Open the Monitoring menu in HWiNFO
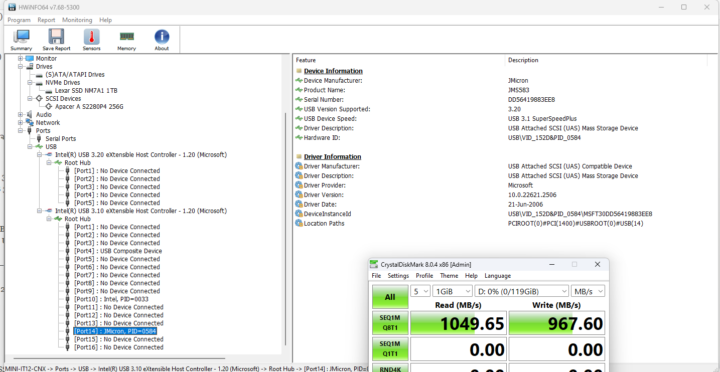This screenshot has height=372, width=720. coord(77,20)
